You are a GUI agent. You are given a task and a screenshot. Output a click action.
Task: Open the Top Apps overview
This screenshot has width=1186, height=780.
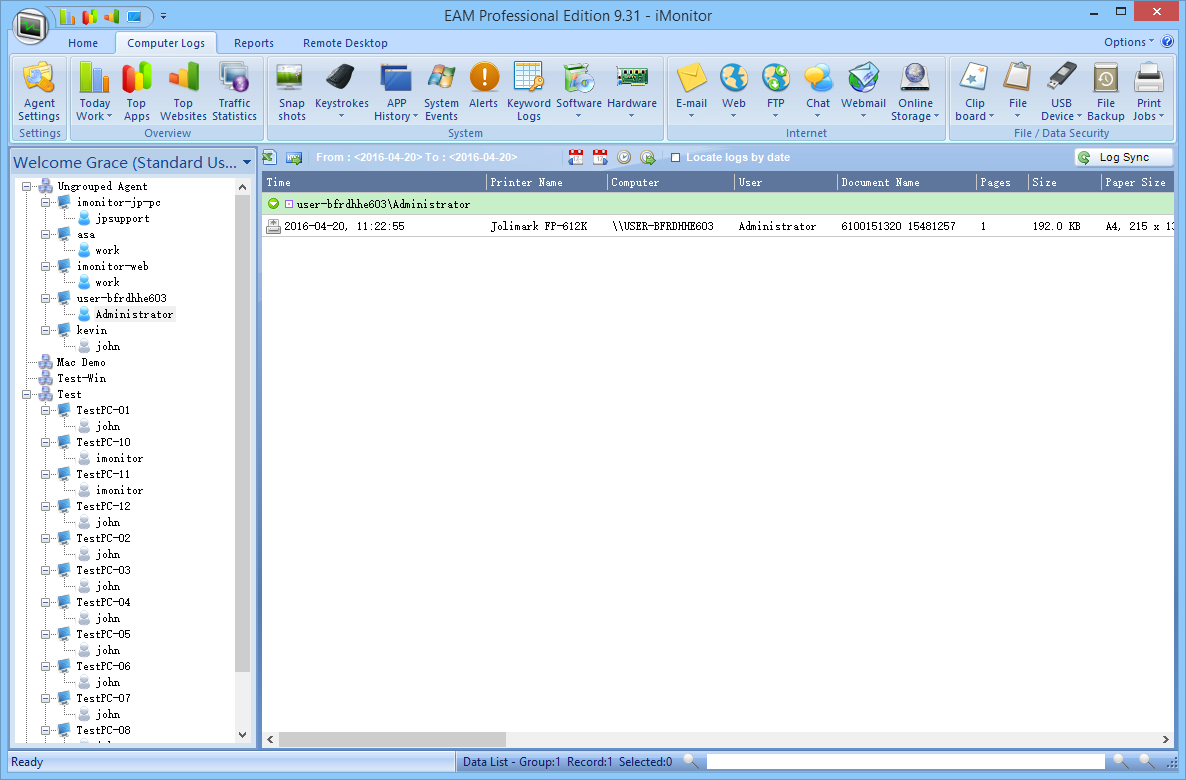[x=137, y=91]
